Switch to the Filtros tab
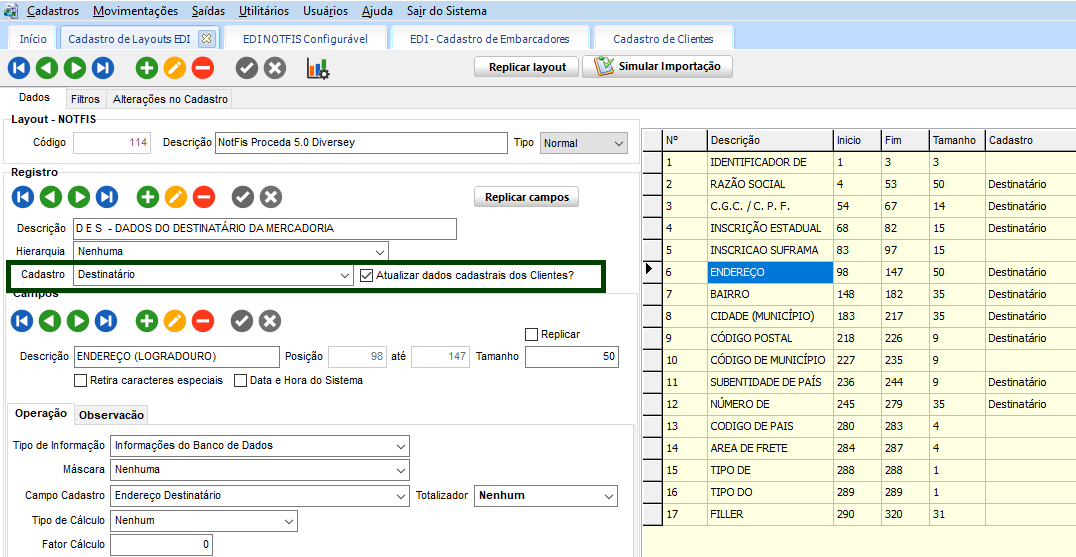This screenshot has height=557, width=1076. (85, 99)
